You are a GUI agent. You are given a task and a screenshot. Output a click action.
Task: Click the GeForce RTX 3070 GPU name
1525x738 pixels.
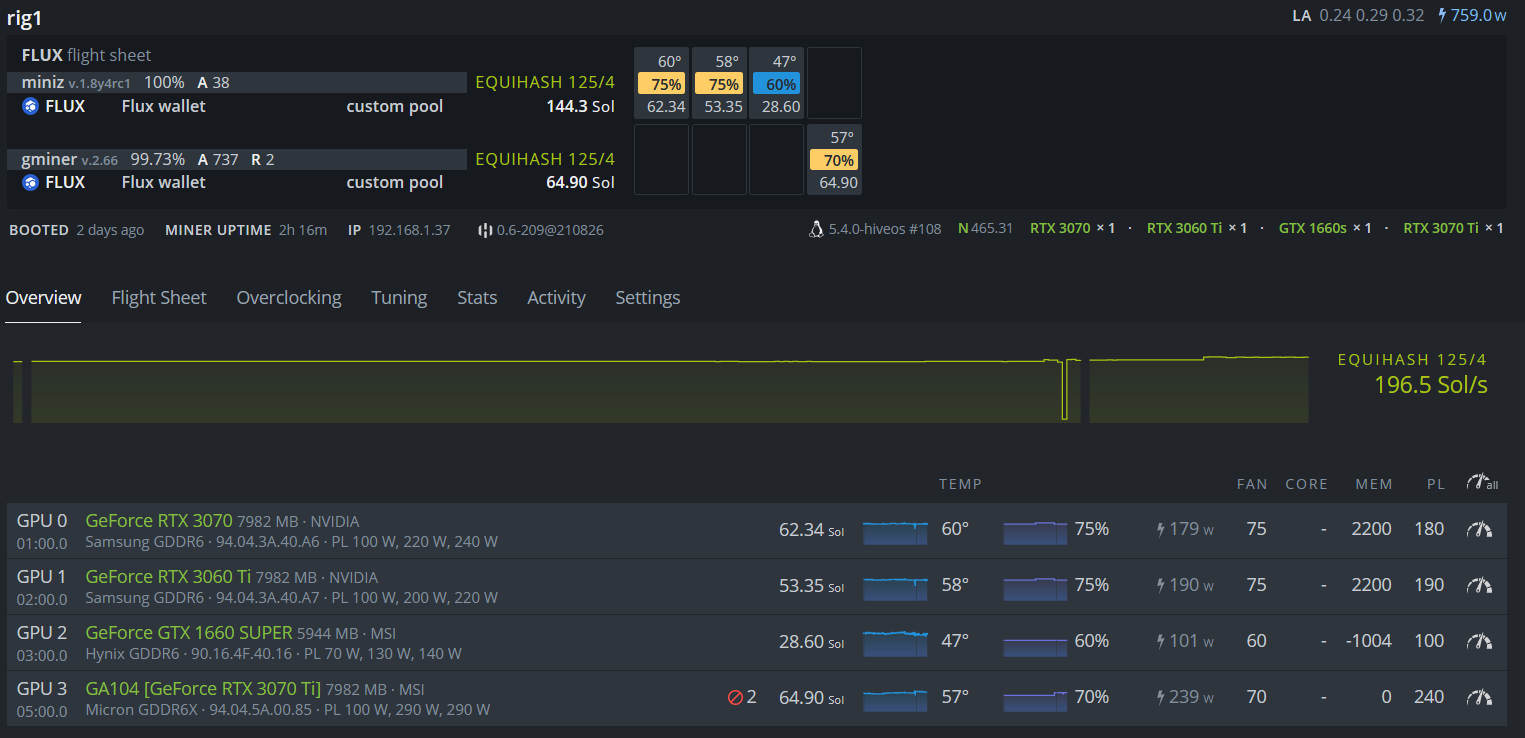[159, 521]
